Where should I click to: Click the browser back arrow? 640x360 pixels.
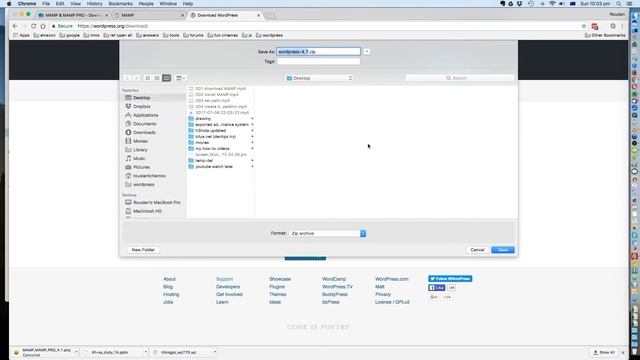[x=15, y=26]
